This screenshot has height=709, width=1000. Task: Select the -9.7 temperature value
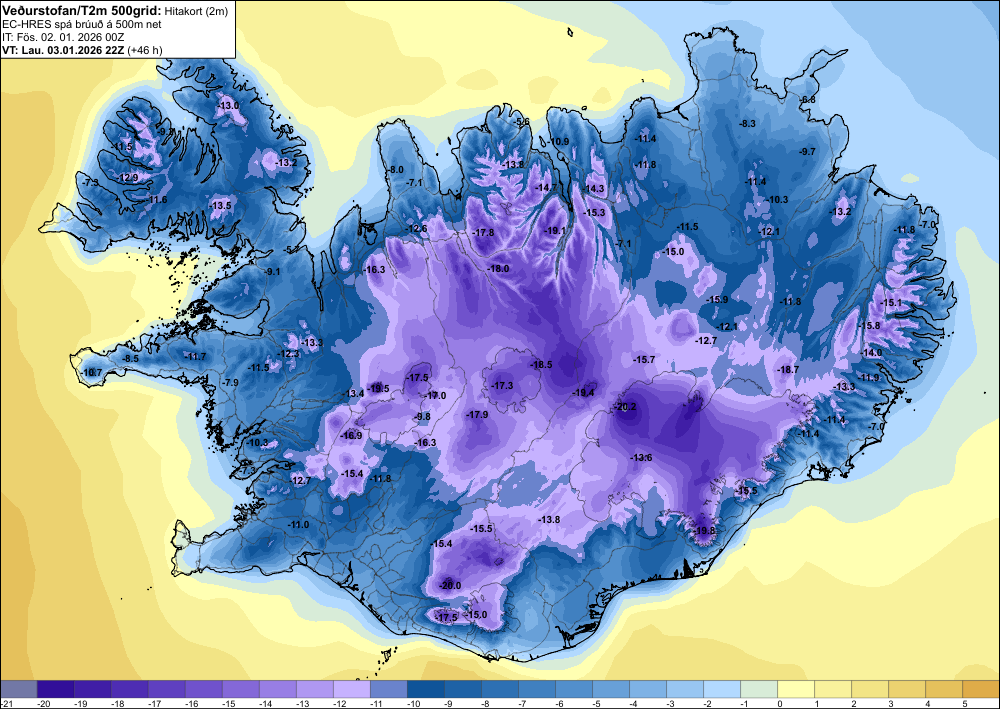point(807,151)
